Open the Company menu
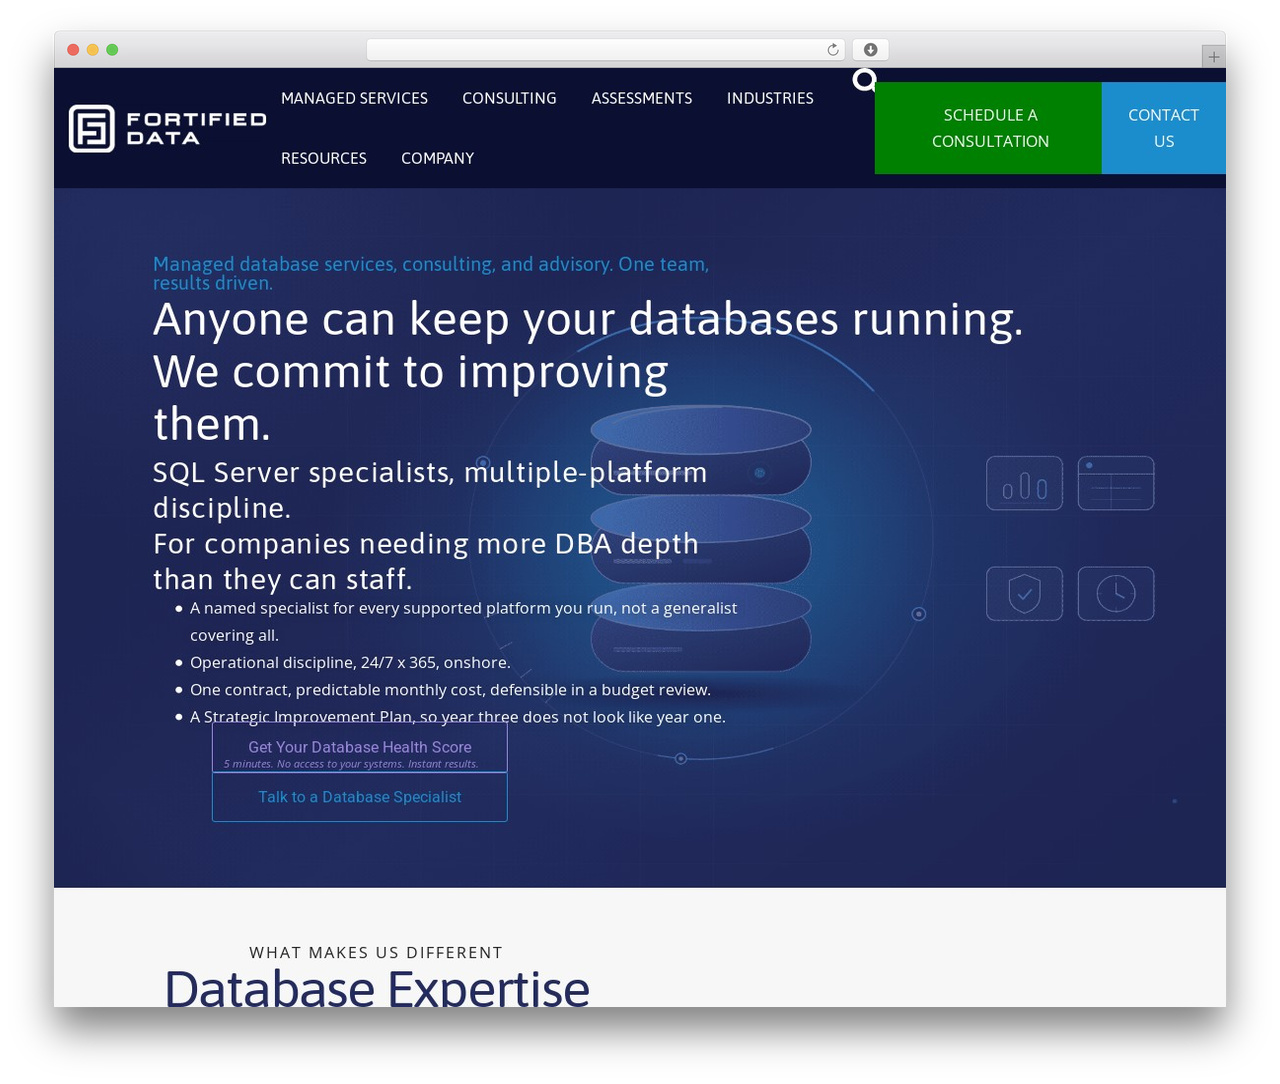This screenshot has width=1280, height=1084. (x=438, y=158)
